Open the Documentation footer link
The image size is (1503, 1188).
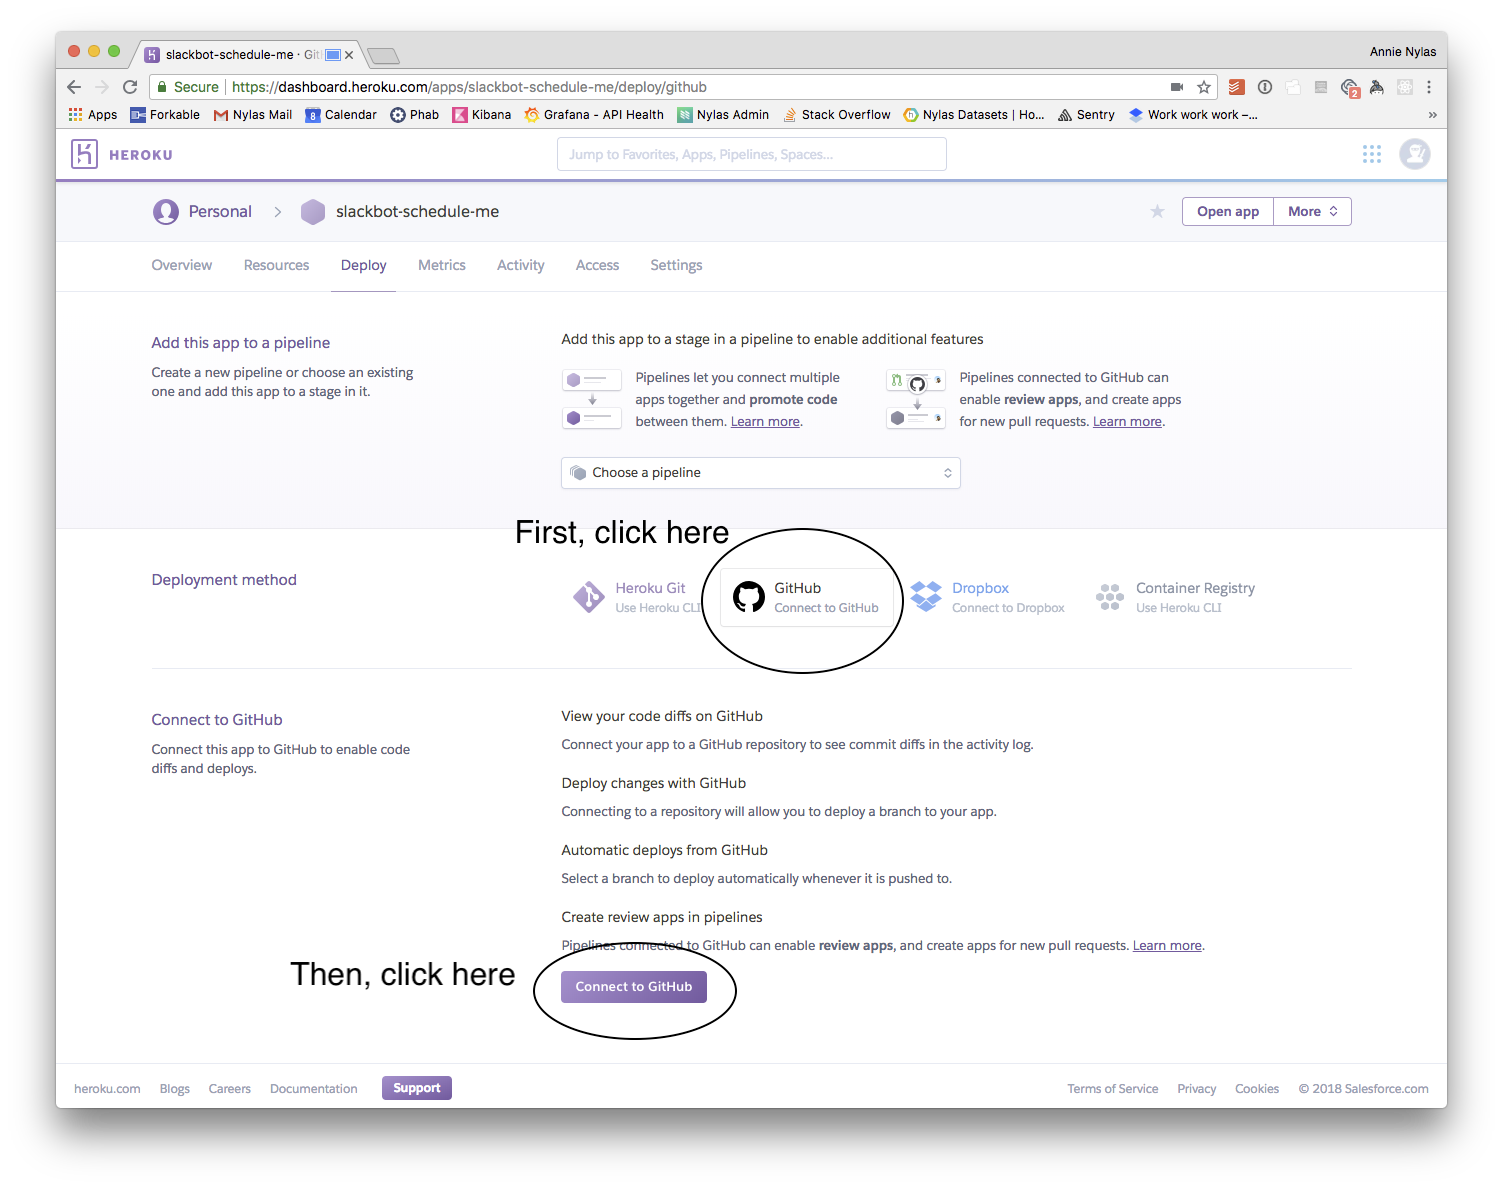click(313, 1089)
